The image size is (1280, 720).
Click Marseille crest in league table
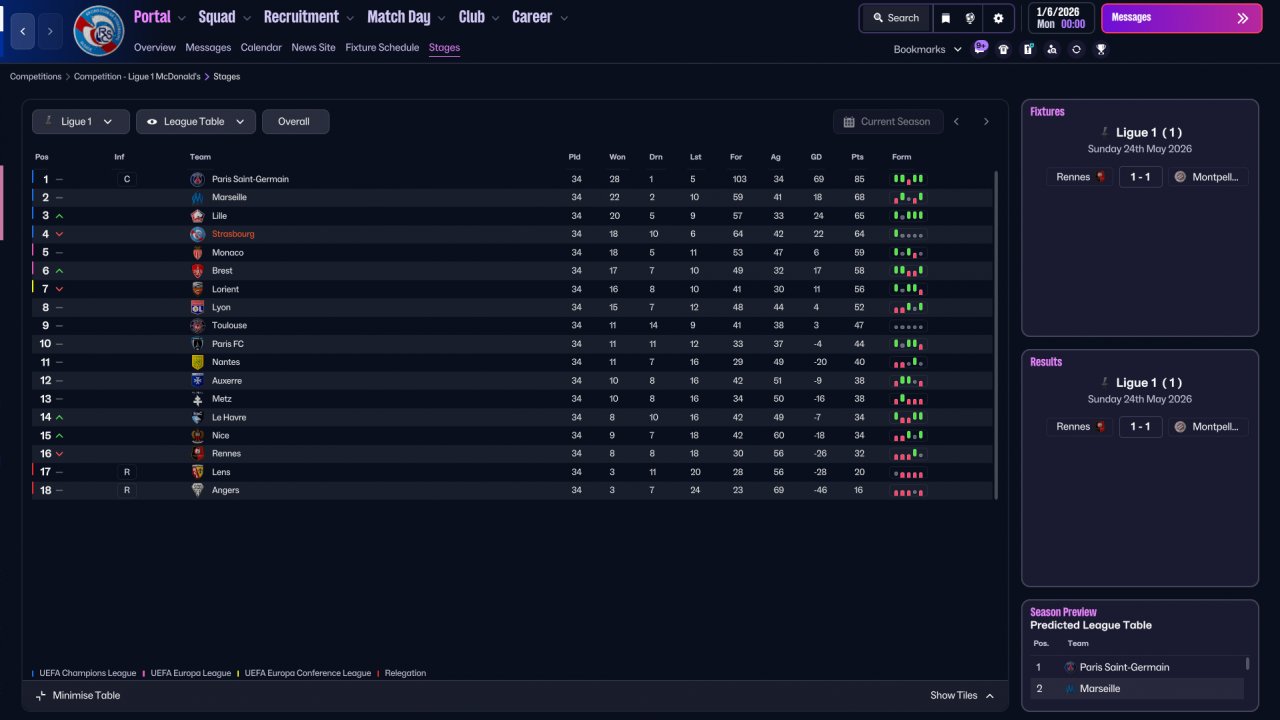(x=197, y=198)
